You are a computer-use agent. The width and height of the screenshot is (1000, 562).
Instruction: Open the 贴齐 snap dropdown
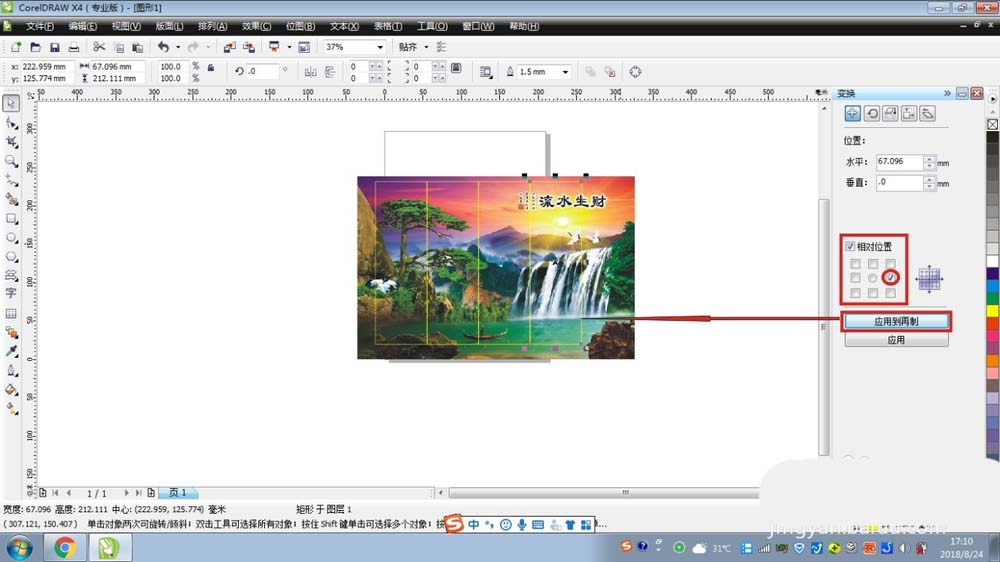click(x=426, y=47)
